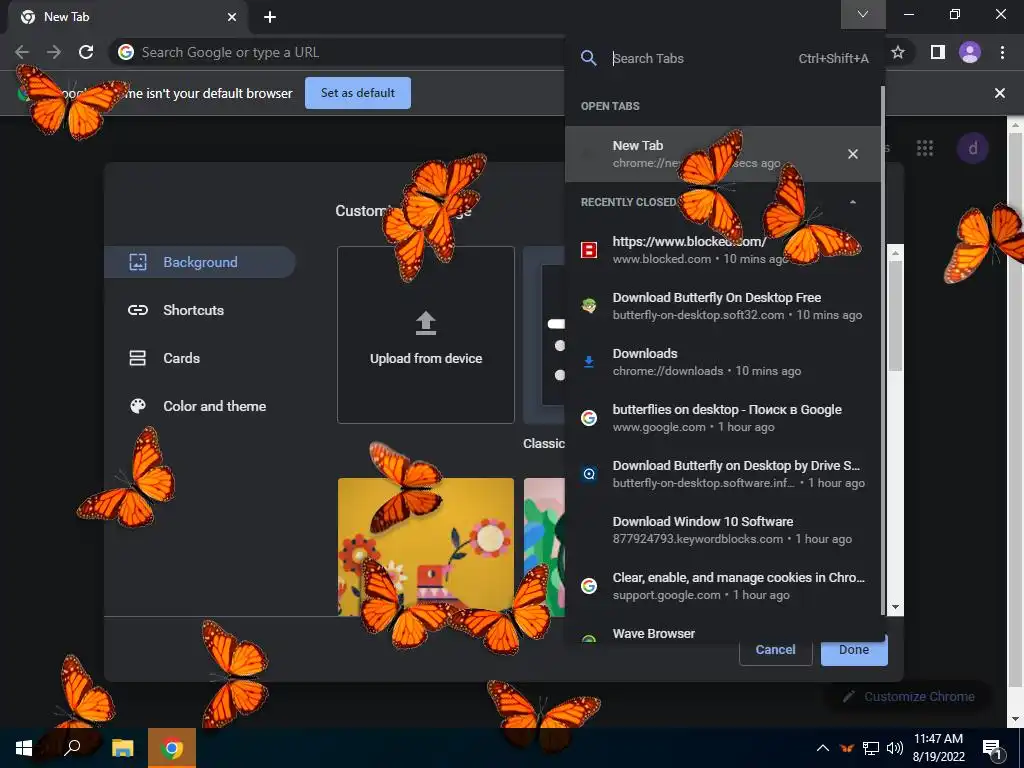1024x768 pixels.
Task: Choose Upload from device tile
Action: (x=426, y=335)
